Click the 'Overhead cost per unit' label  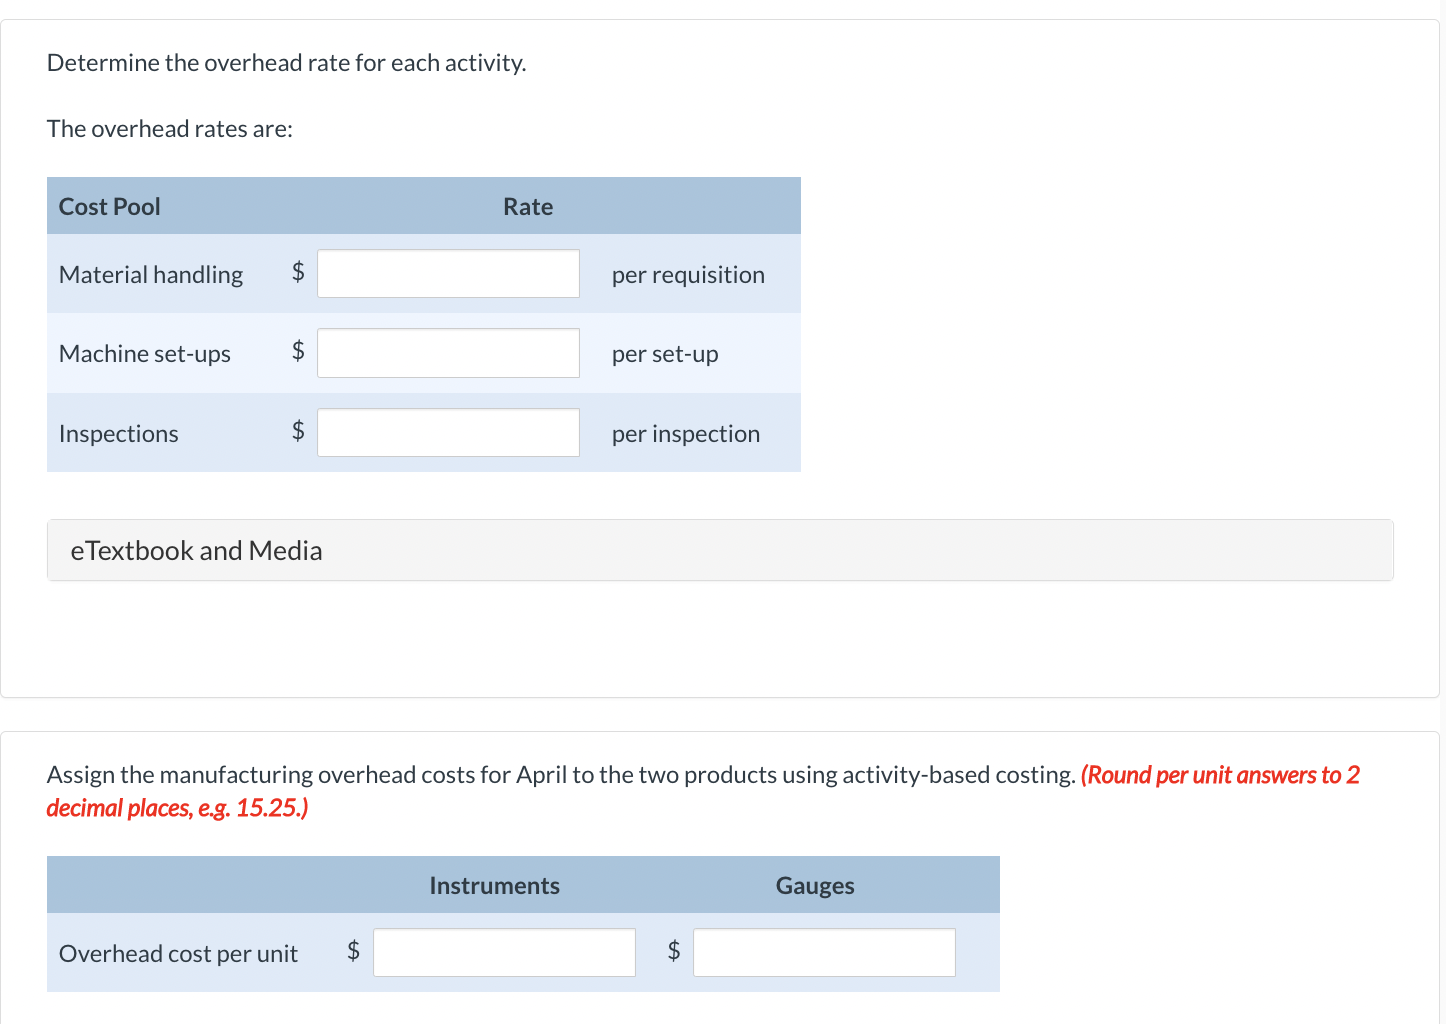(x=179, y=954)
